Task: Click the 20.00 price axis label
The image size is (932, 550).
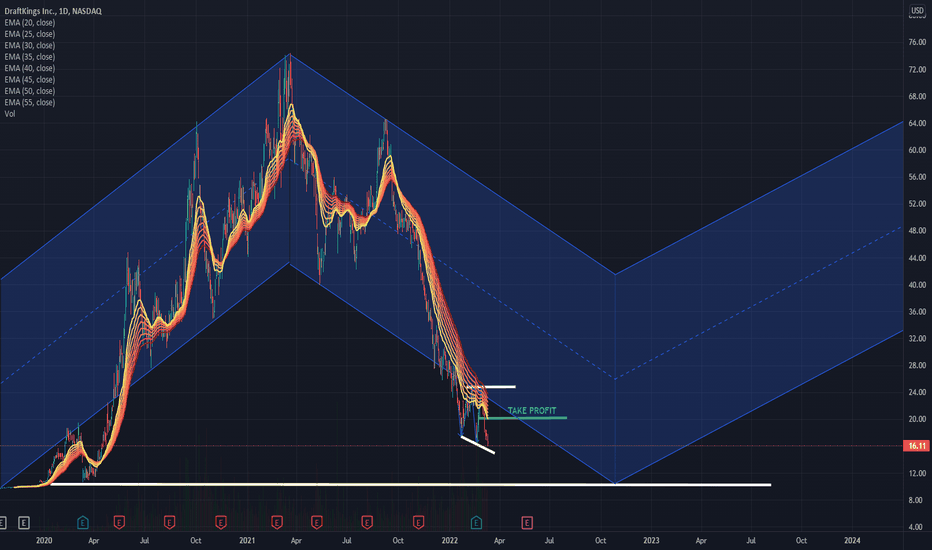Action: click(917, 419)
